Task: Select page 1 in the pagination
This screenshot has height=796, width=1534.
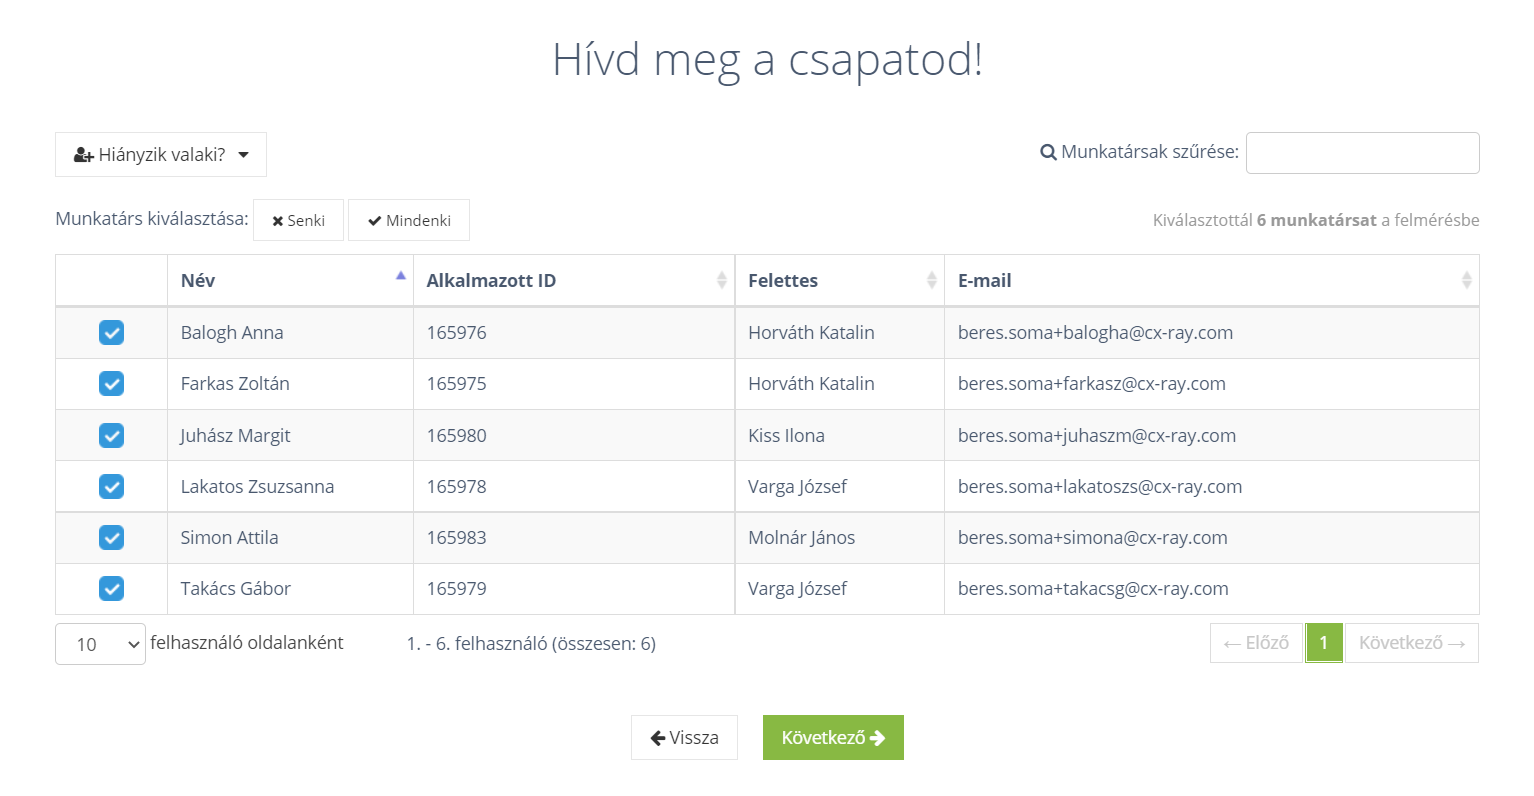Action: click(1323, 643)
